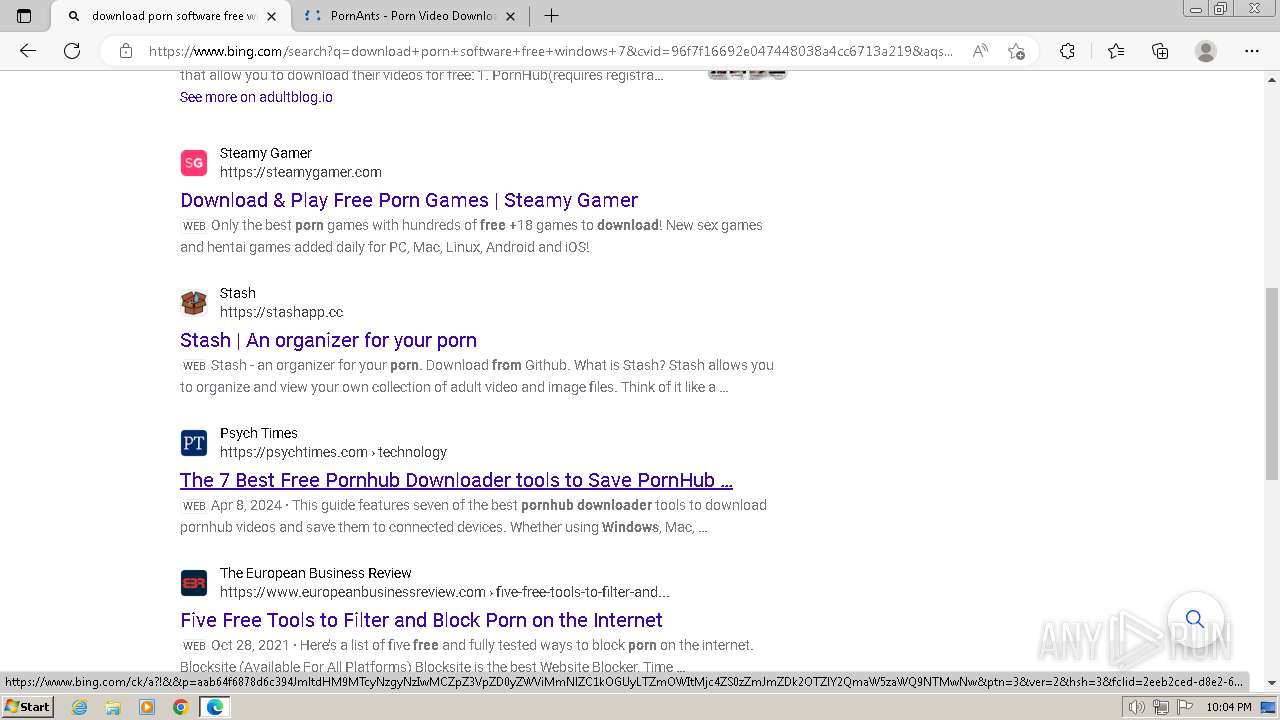The height and width of the screenshot is (720, 1280).
Task: Close the PornAnts tab
Action: tap(511, 16)
